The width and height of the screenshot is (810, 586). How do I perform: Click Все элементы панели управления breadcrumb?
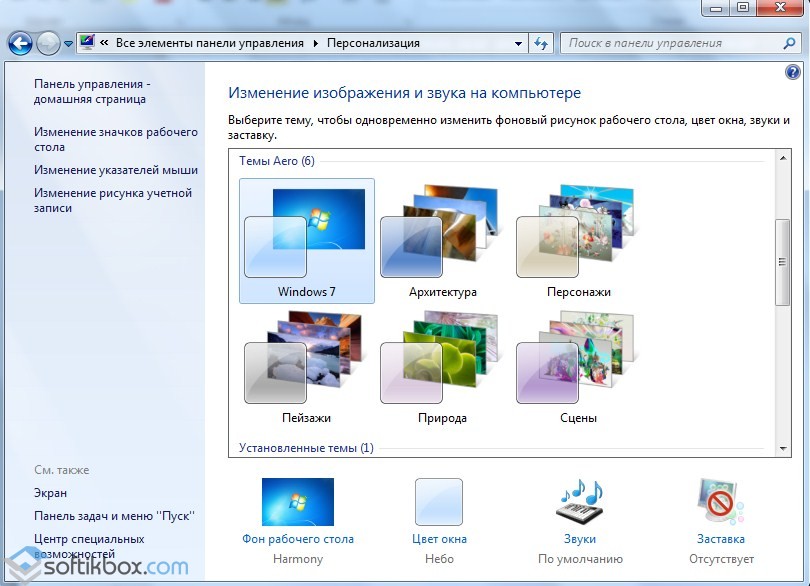212,43
